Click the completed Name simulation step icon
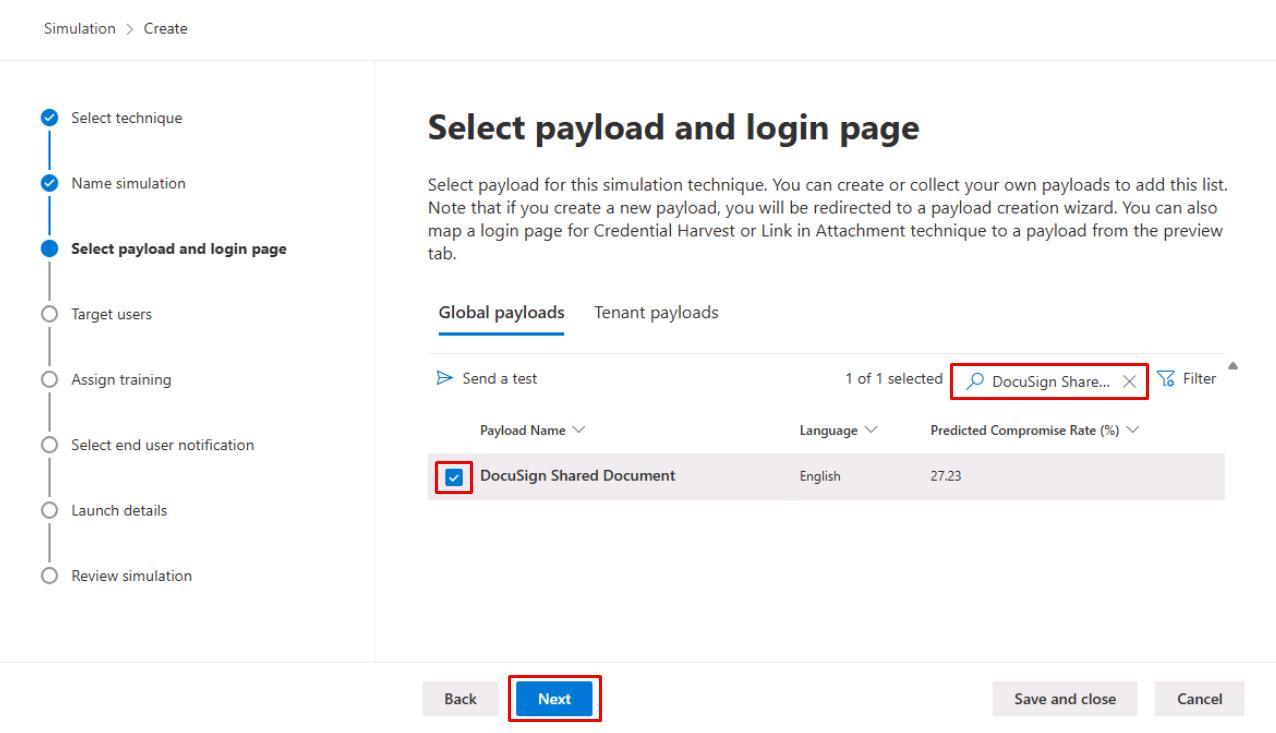 point(49,184)
